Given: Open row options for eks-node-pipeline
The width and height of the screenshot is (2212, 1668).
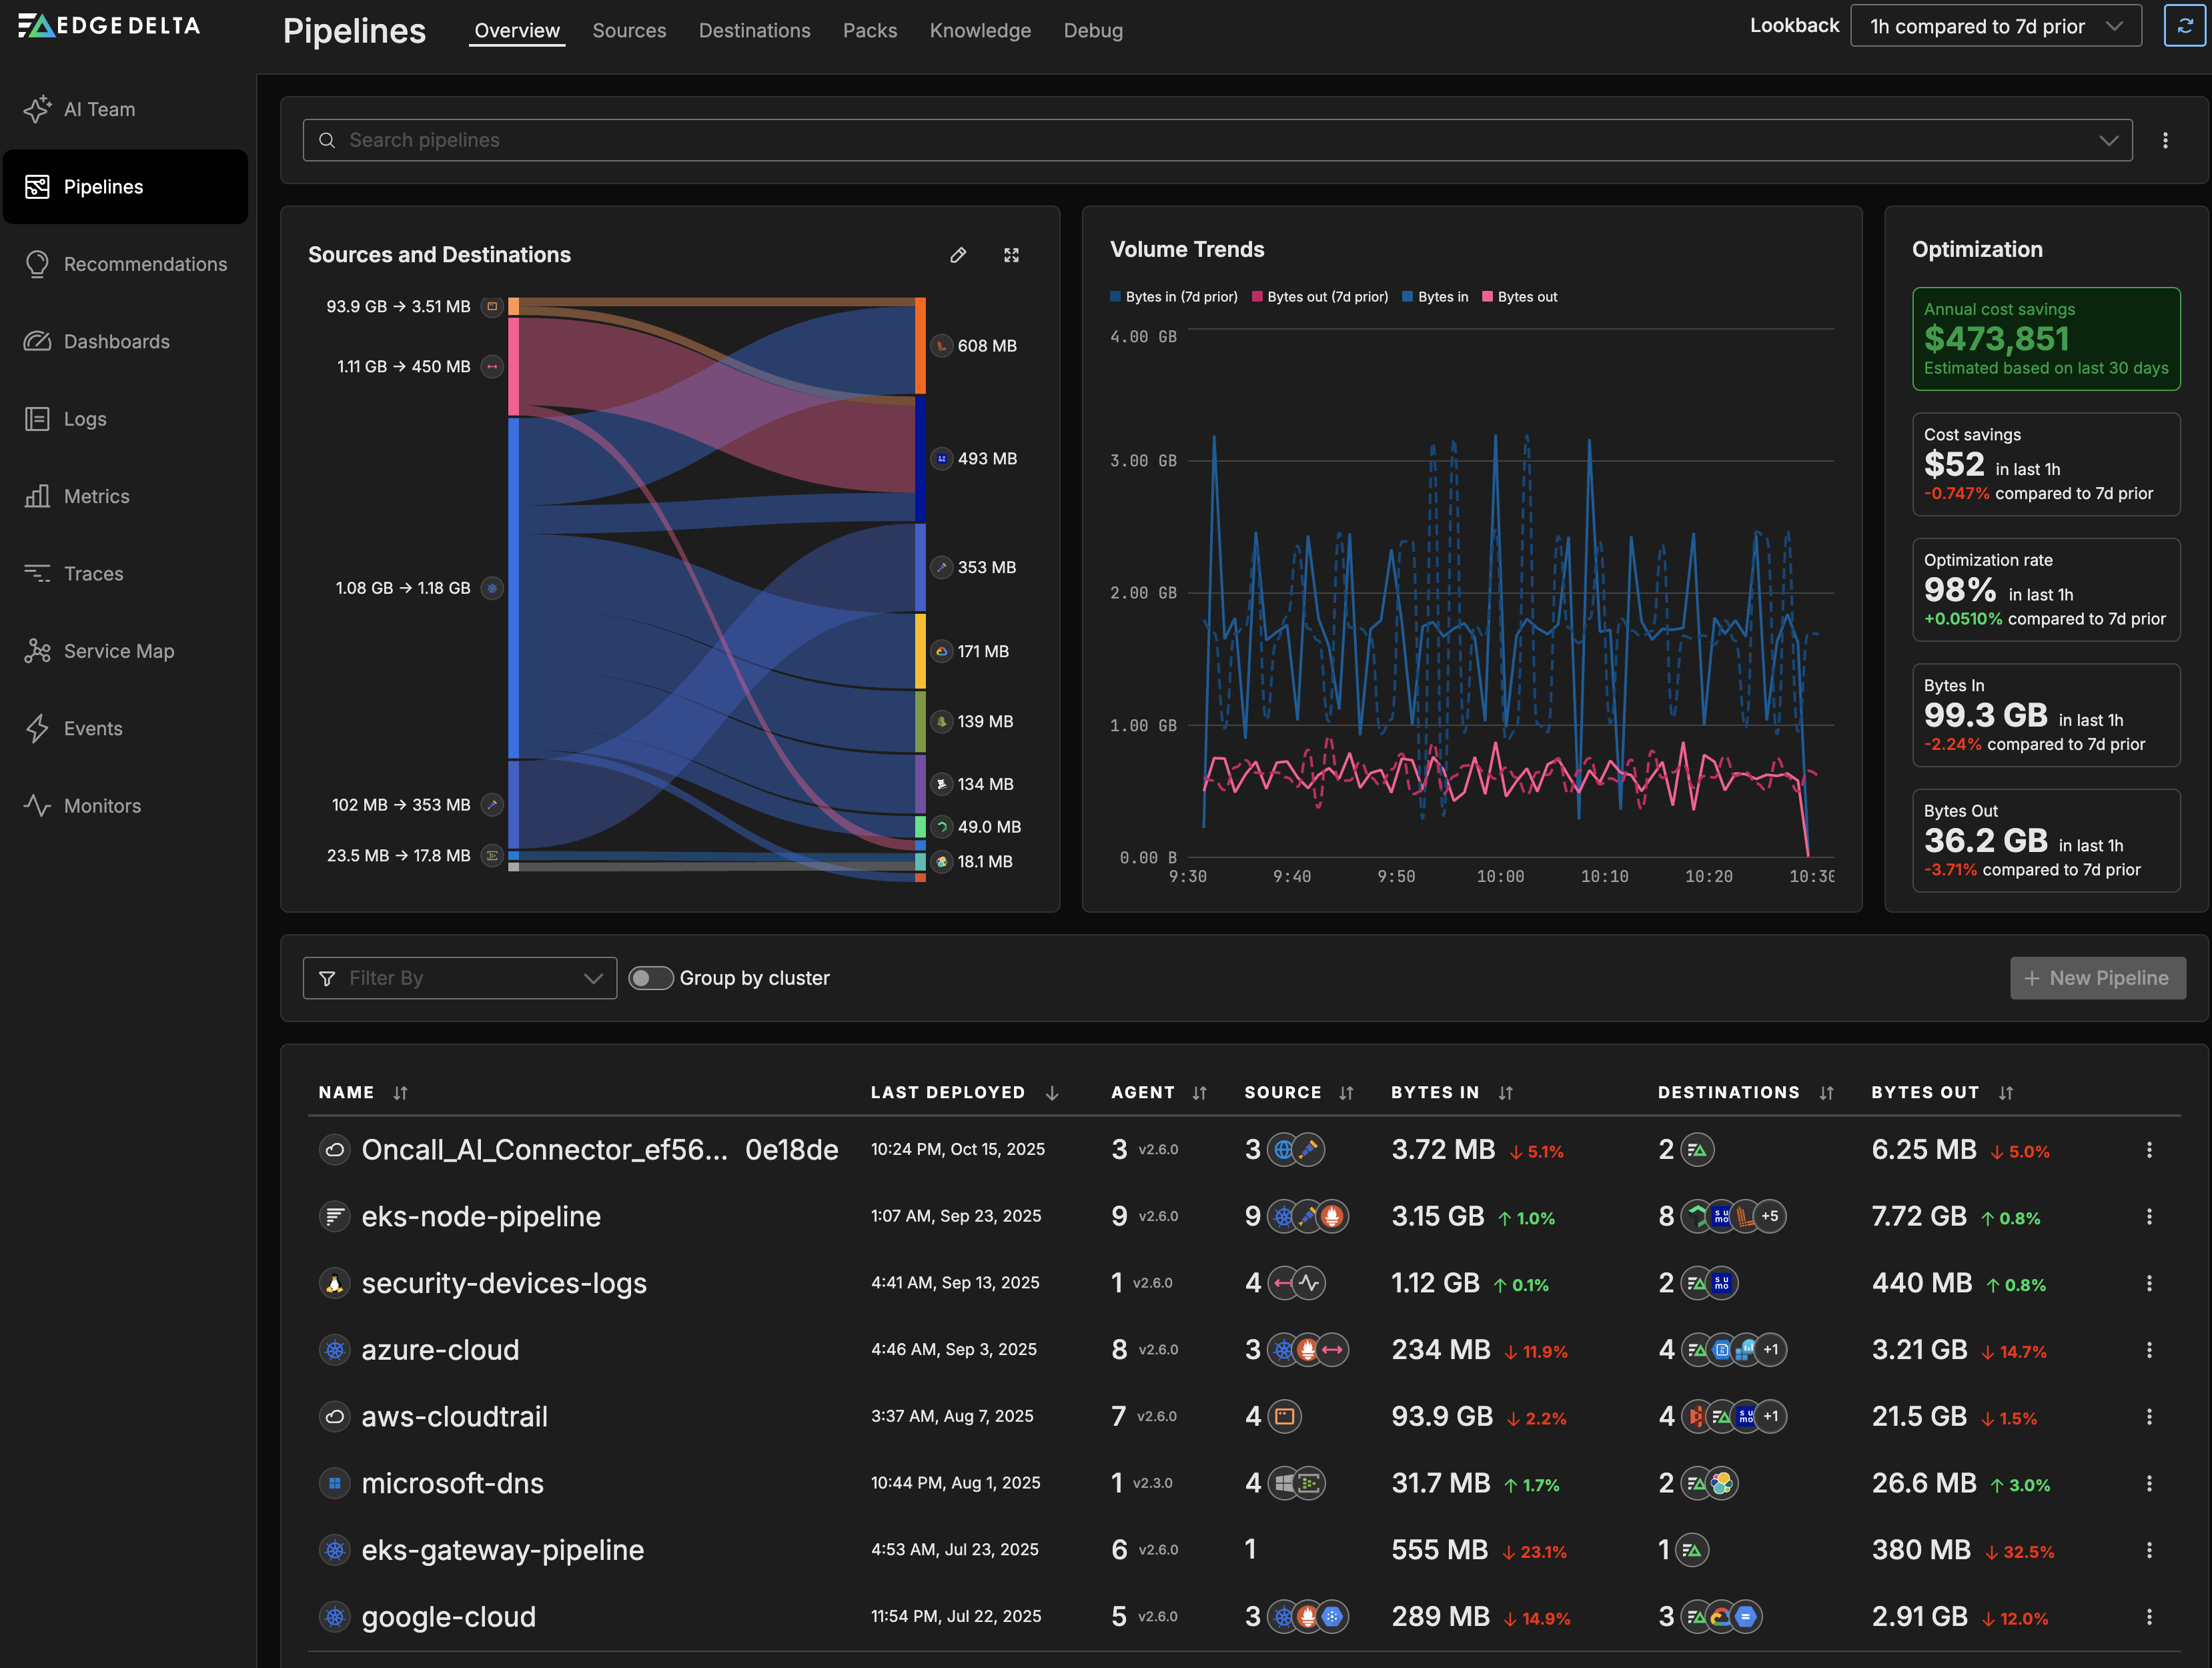Looking at the screenshot, I should coord(2148,1216).
